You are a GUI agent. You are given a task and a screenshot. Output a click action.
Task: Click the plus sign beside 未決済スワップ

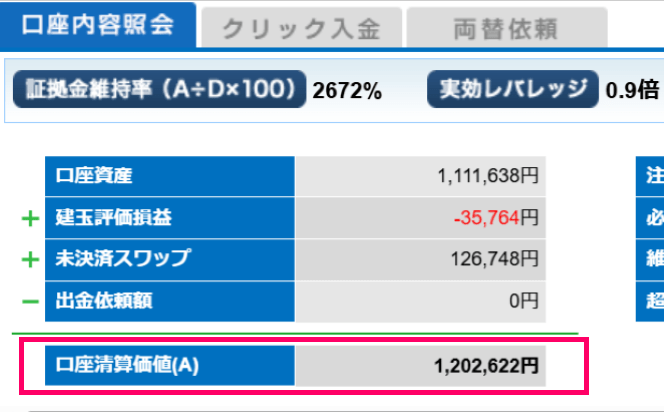tap(29, 260)
